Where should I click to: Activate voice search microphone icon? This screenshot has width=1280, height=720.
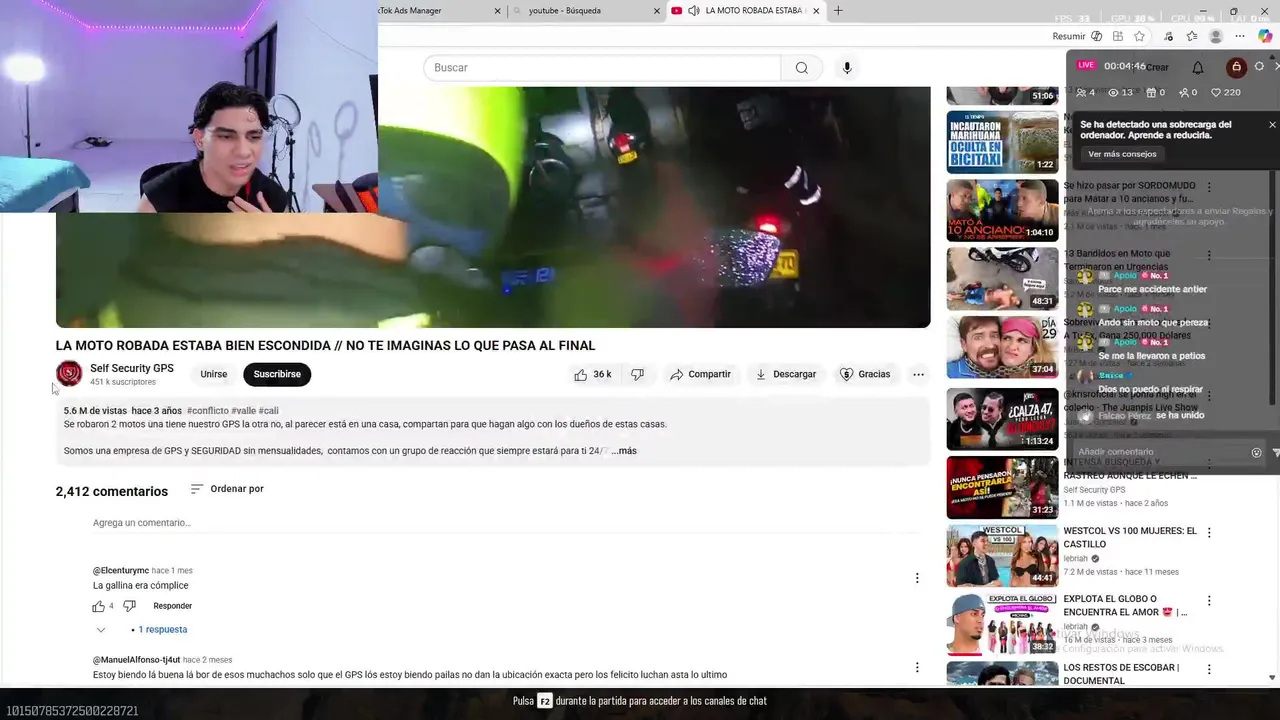point(847,68)
